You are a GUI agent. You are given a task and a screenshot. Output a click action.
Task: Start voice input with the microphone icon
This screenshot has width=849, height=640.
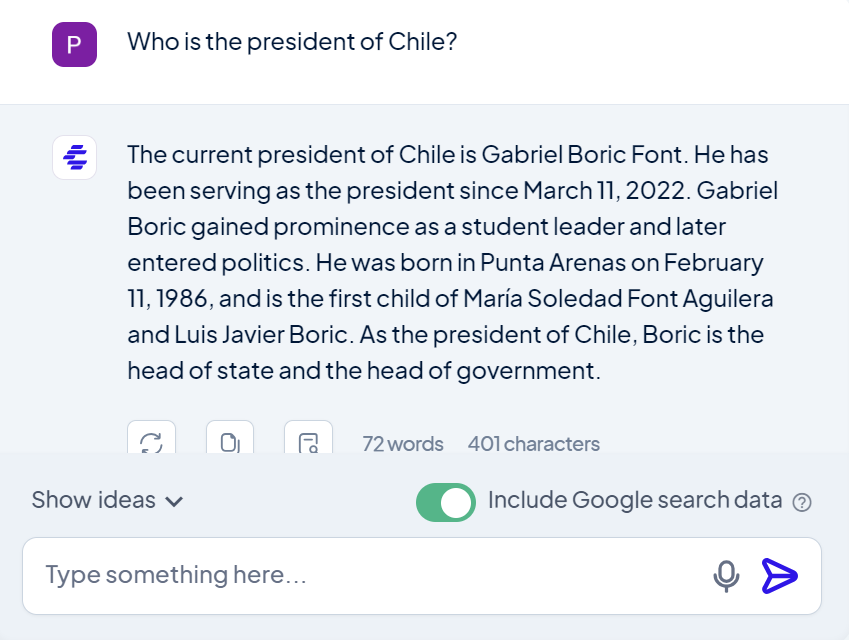(x=727, y=575)
